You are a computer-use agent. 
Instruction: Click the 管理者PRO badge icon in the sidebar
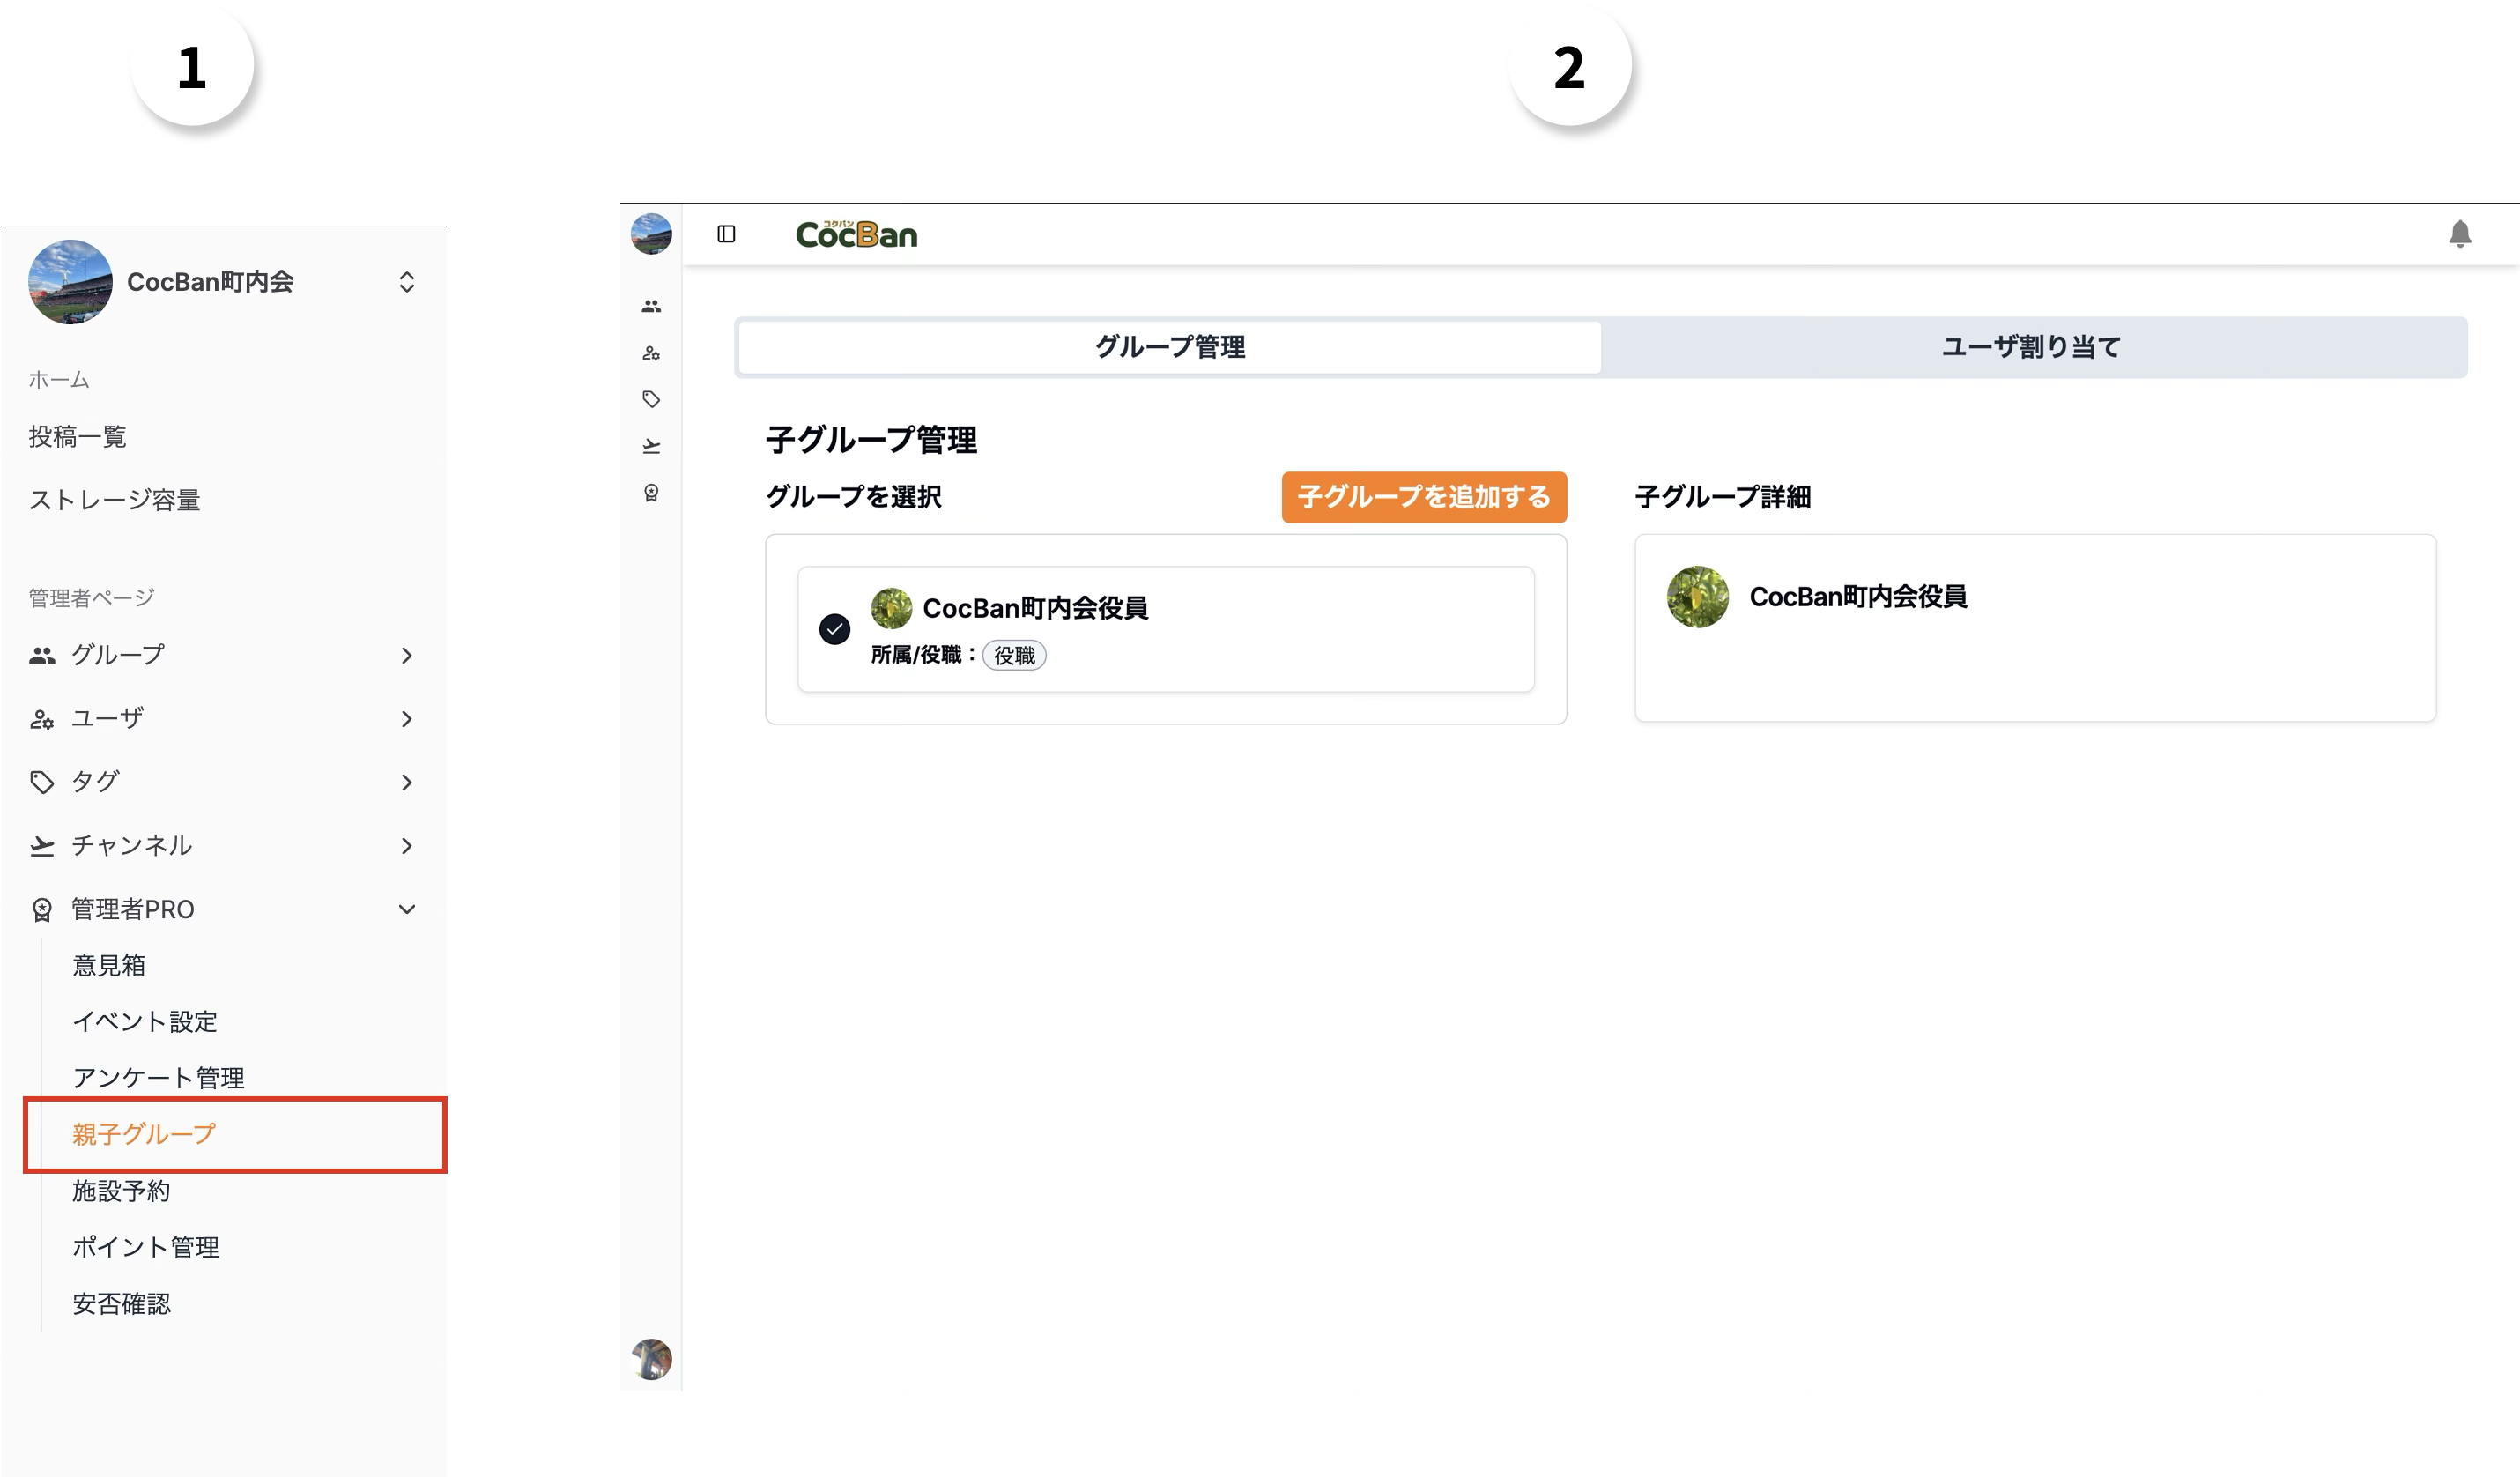coord(42,910)
